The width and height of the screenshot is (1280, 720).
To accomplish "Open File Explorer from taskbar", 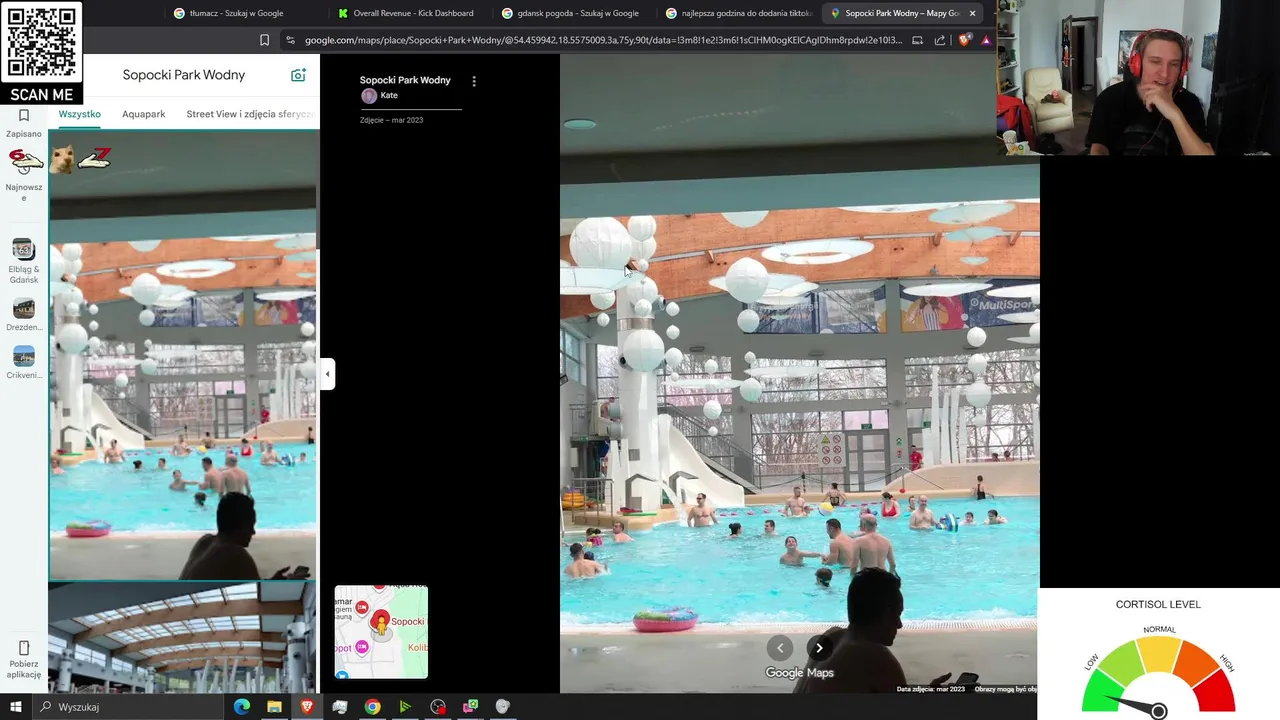I will pos(274,707).
